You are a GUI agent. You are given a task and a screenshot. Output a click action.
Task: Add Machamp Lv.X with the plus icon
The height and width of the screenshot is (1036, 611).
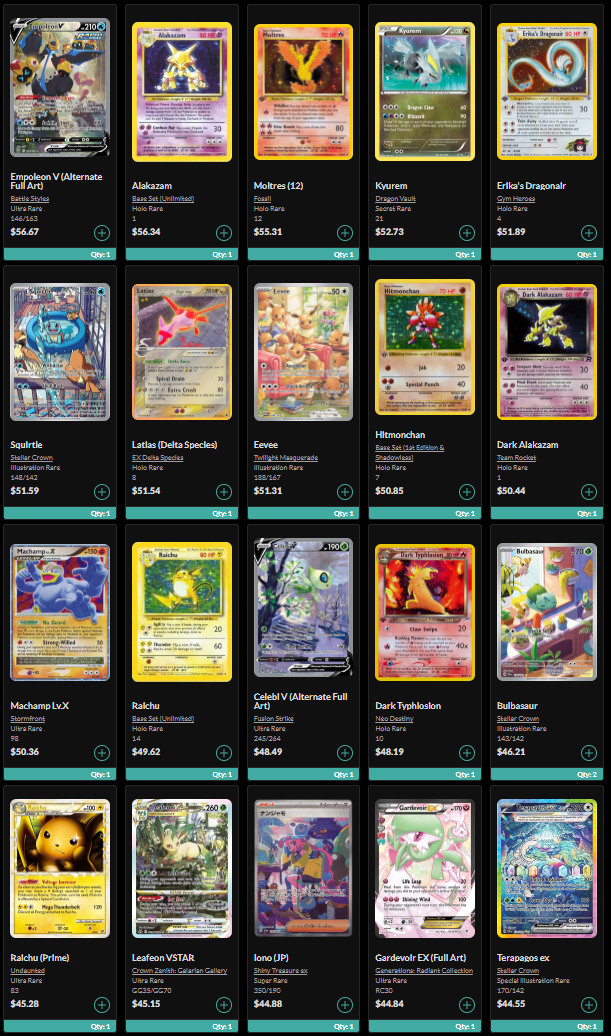click(x=102, y=753)
